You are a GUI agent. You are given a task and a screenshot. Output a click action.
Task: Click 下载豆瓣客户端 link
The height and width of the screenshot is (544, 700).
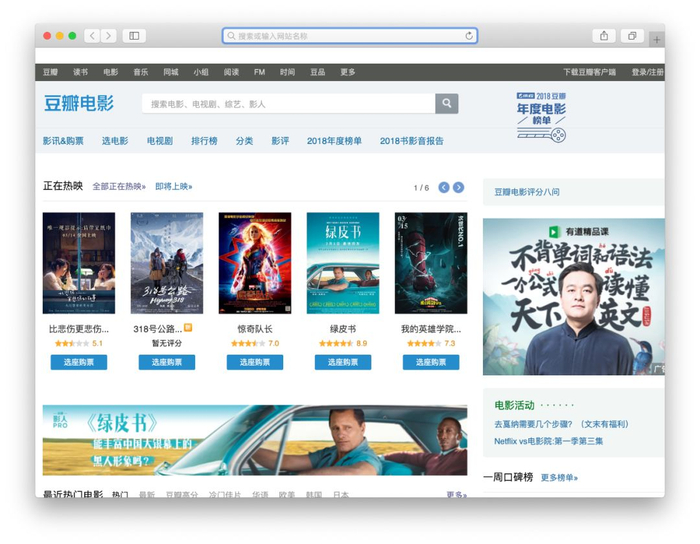(589, 72)
